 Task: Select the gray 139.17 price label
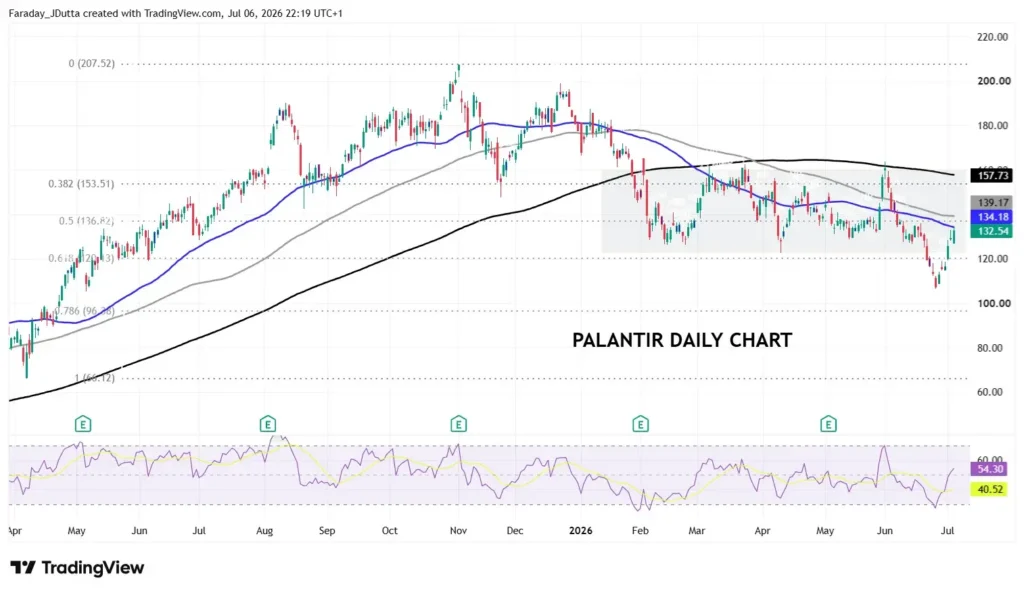[991, 202]
